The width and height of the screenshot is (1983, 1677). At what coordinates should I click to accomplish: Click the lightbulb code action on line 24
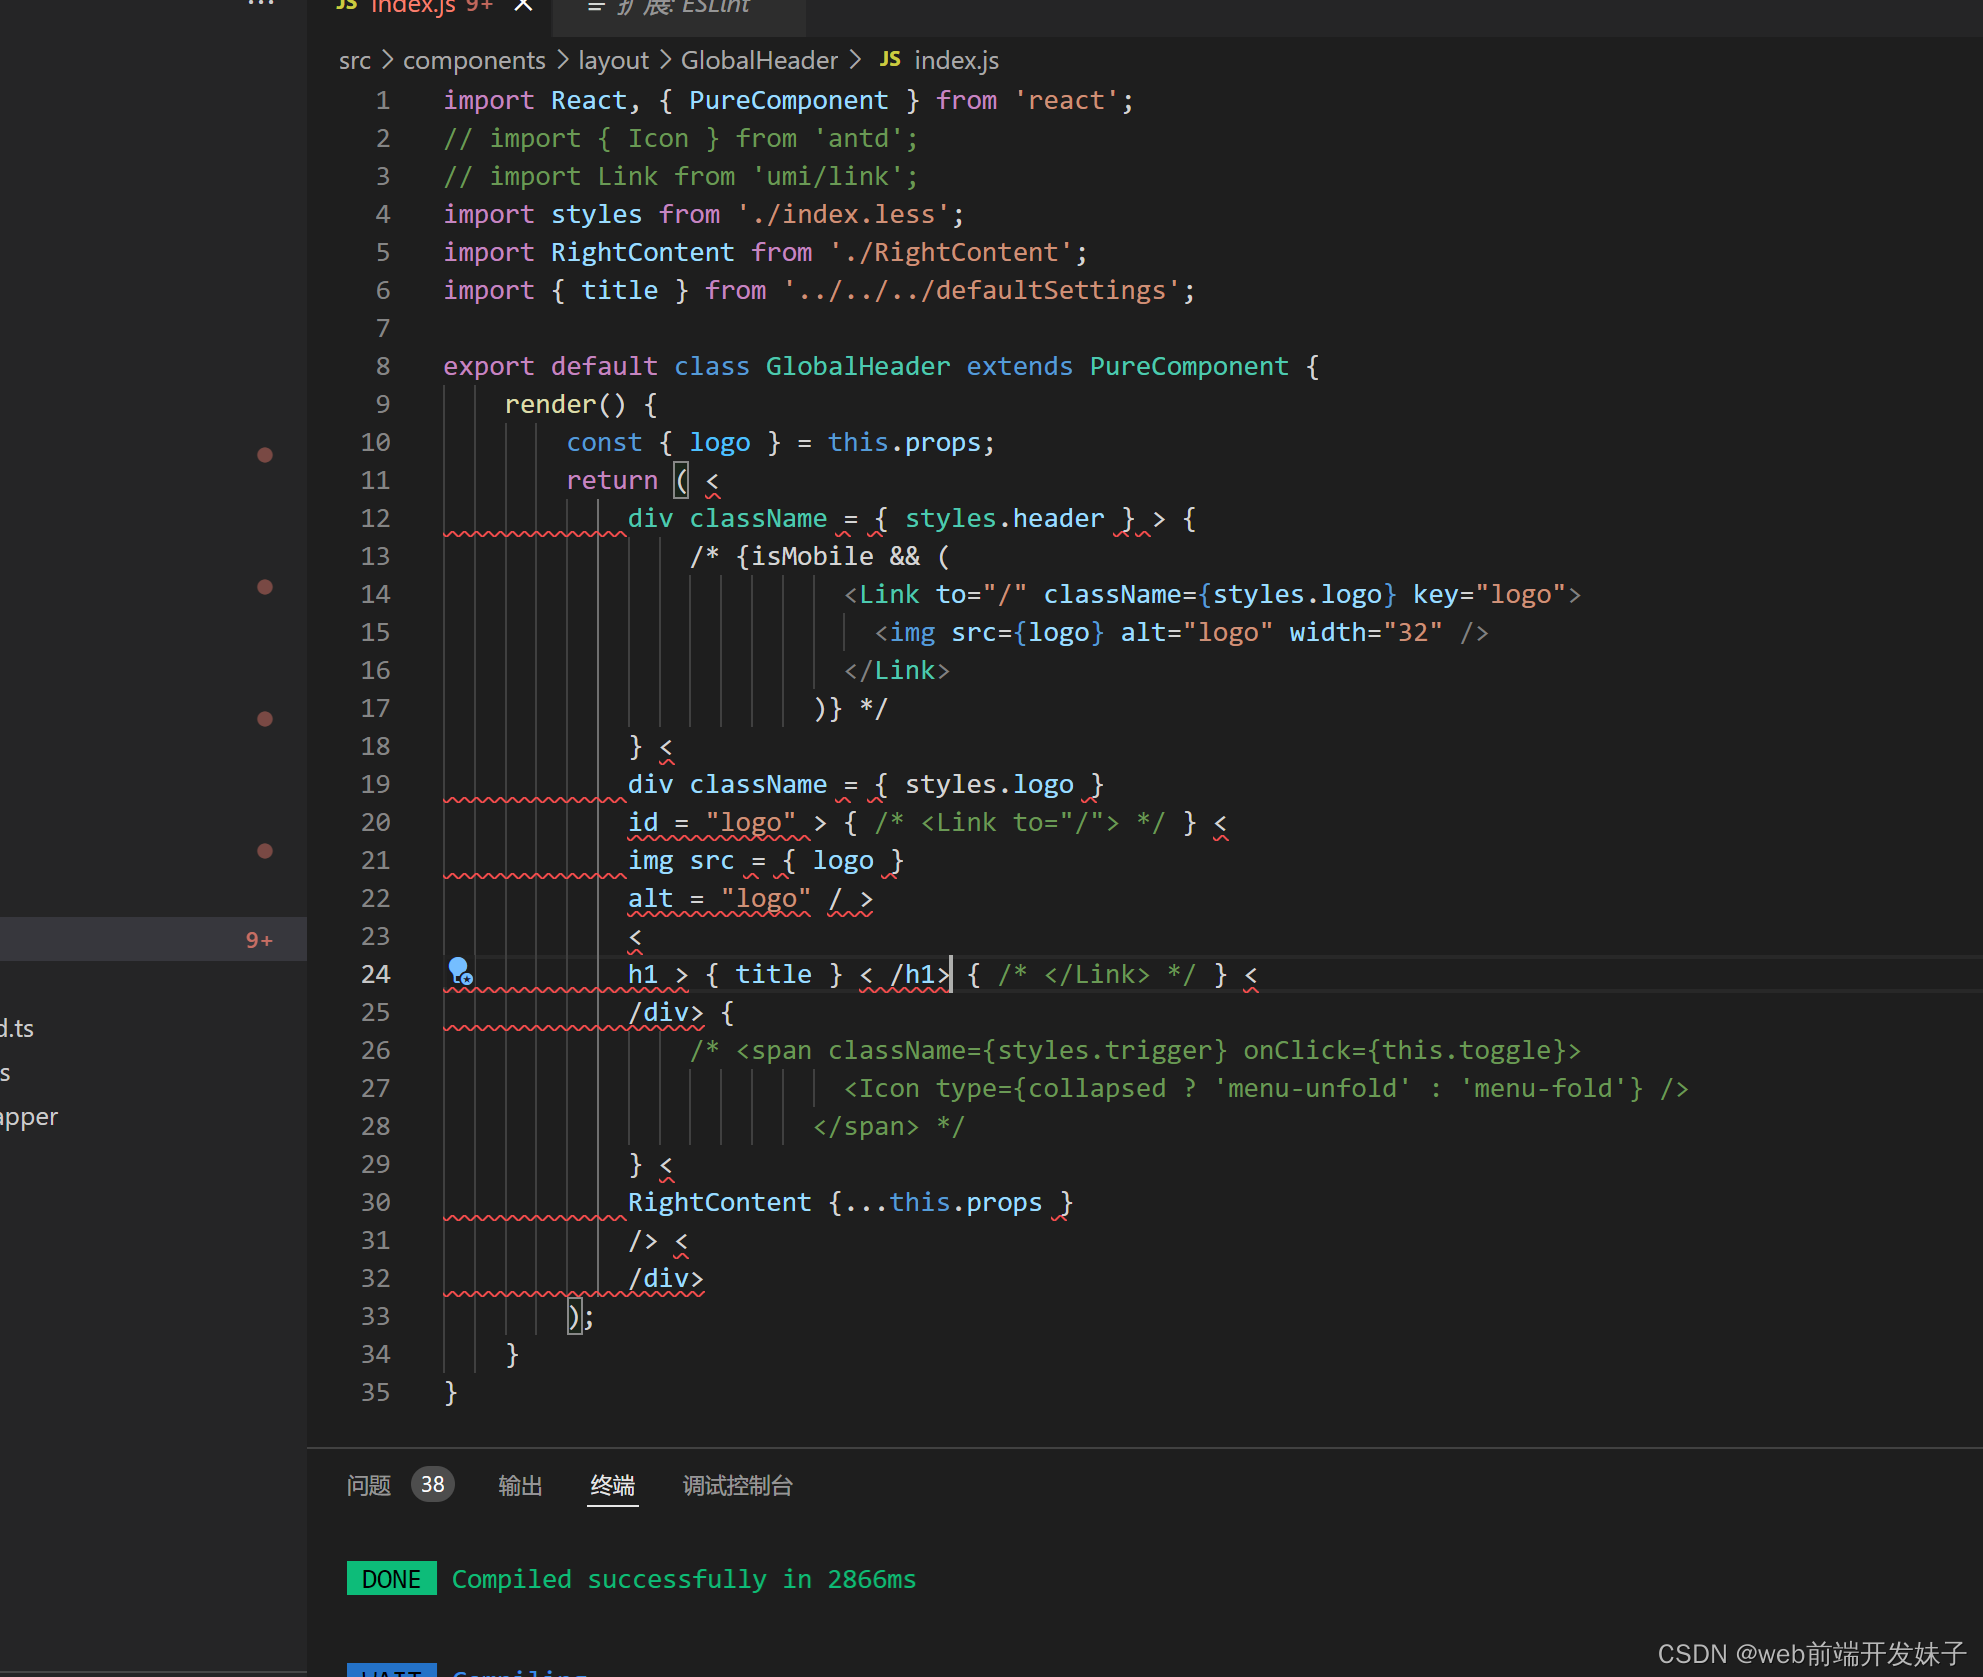[x=459, y=969]
